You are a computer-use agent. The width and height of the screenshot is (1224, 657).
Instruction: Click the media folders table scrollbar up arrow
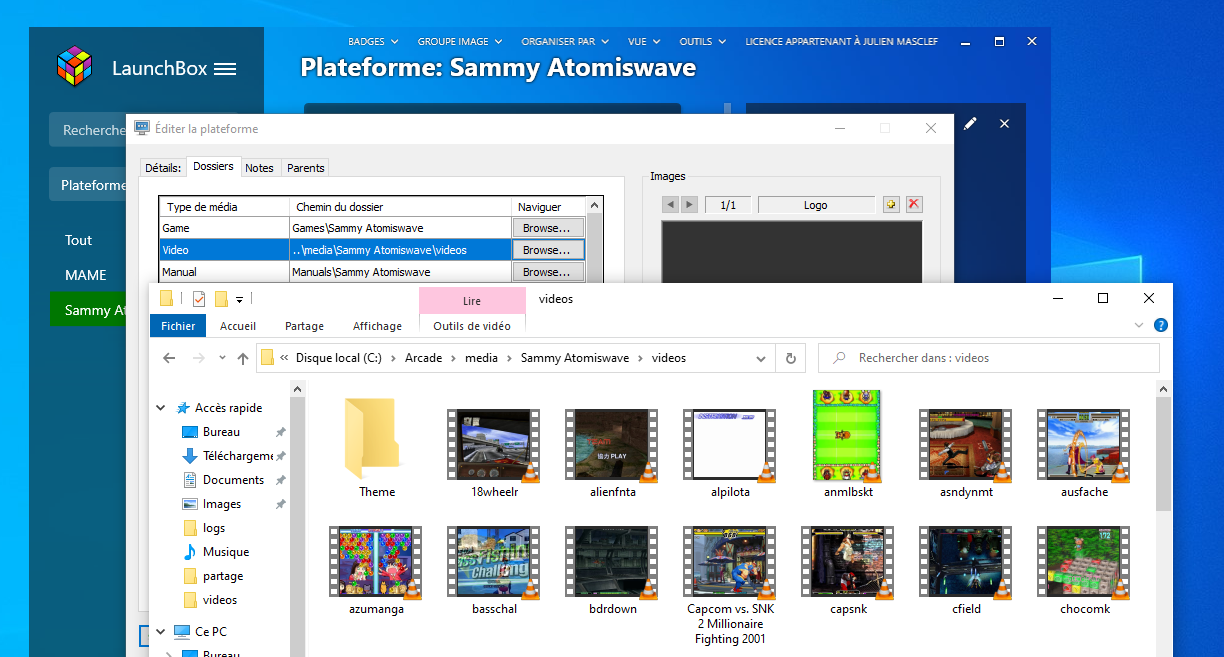pos(595,206)
